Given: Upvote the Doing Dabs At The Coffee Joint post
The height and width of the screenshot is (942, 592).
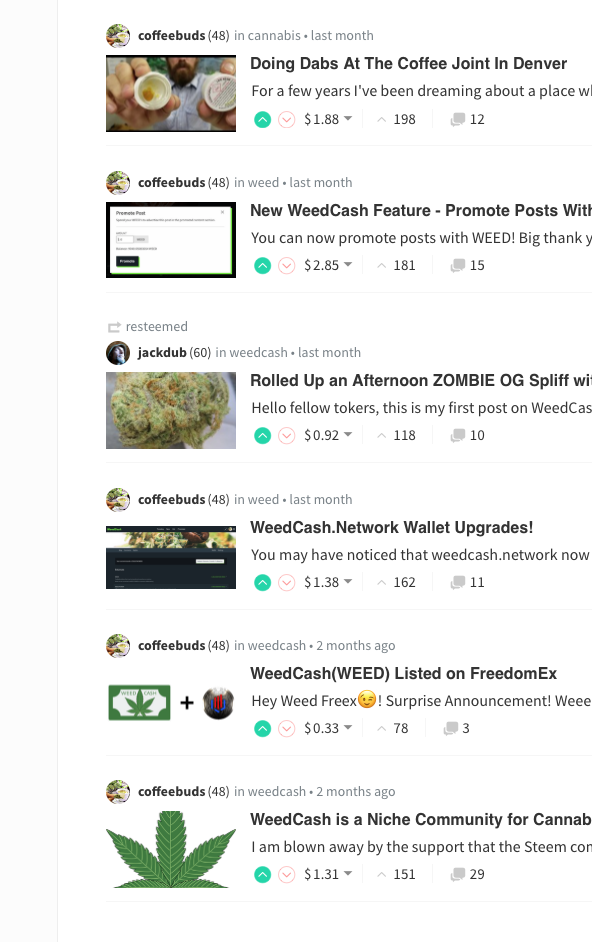Looking at the screenshot, I should [x=263, y=120].
